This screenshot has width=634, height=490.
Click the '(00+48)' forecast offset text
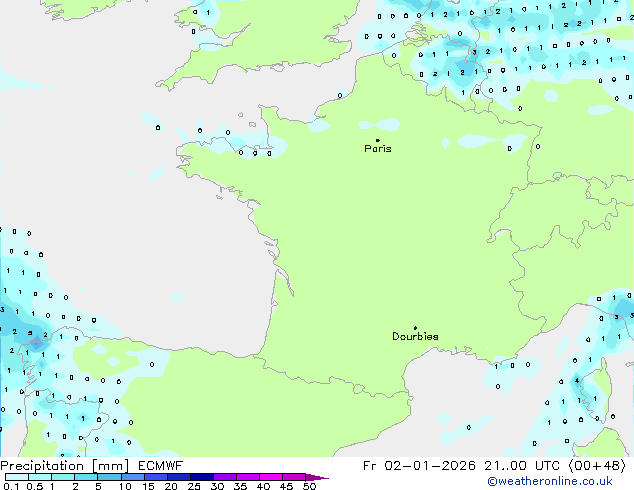click(597, 466)
